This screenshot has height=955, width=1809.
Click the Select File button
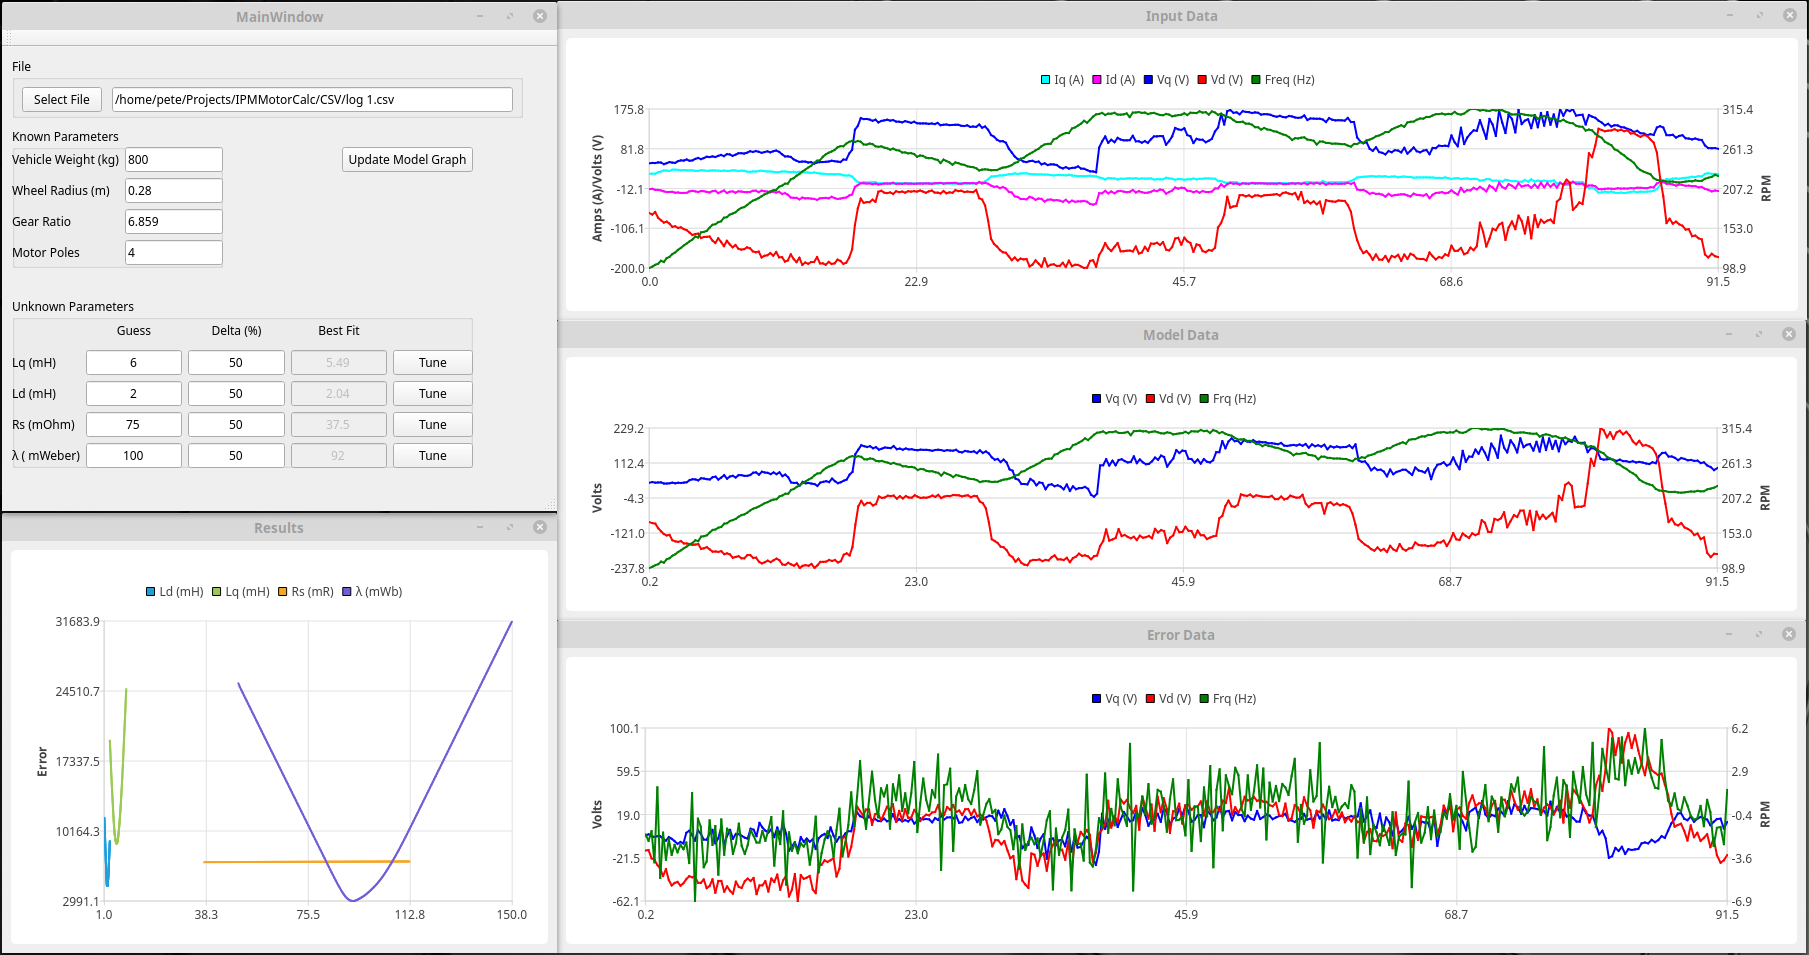click(x=62, y=100)
